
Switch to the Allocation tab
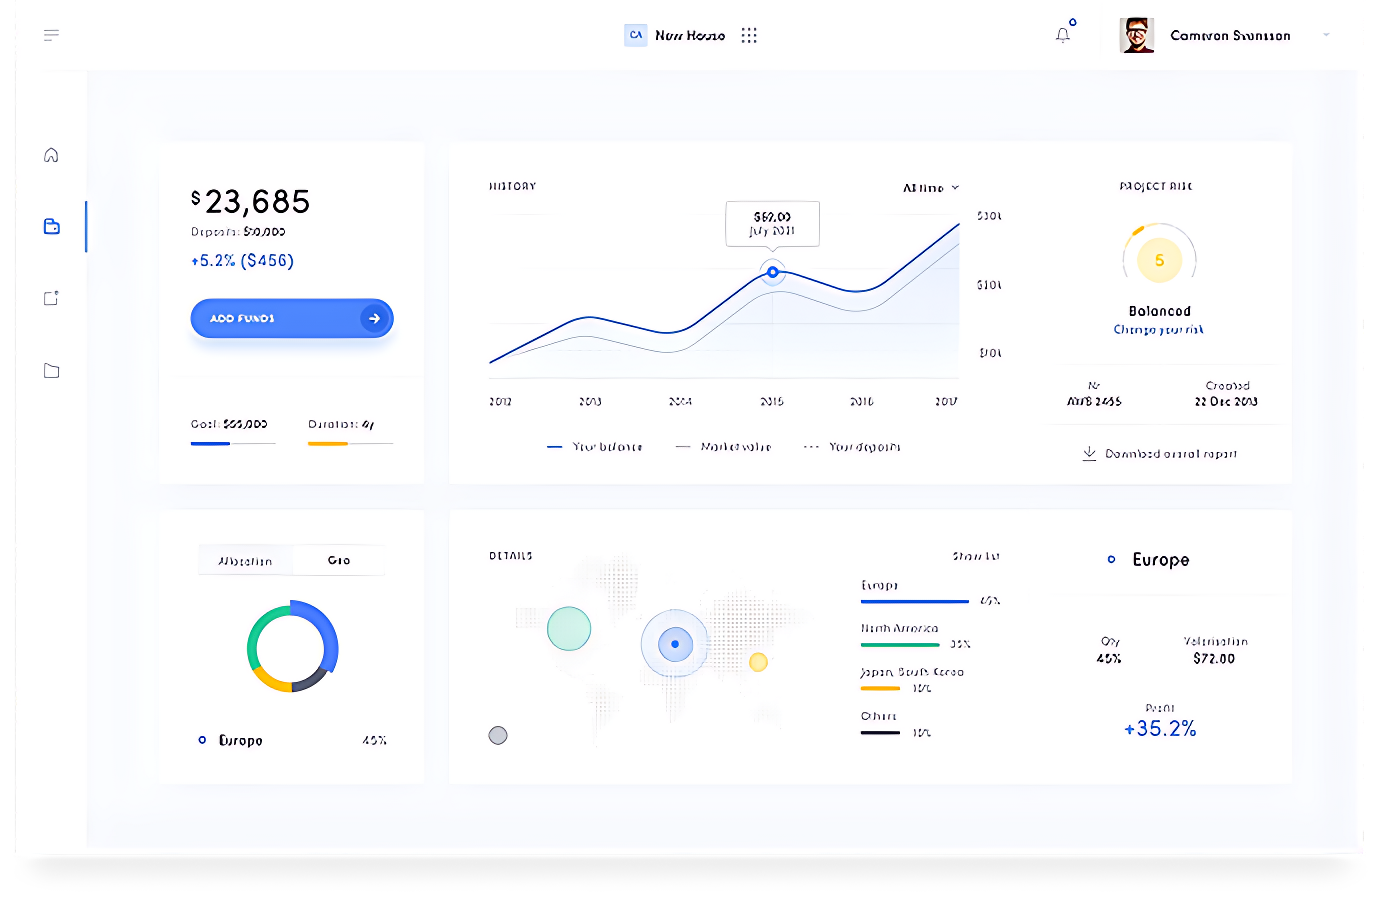tap(245, 560)
